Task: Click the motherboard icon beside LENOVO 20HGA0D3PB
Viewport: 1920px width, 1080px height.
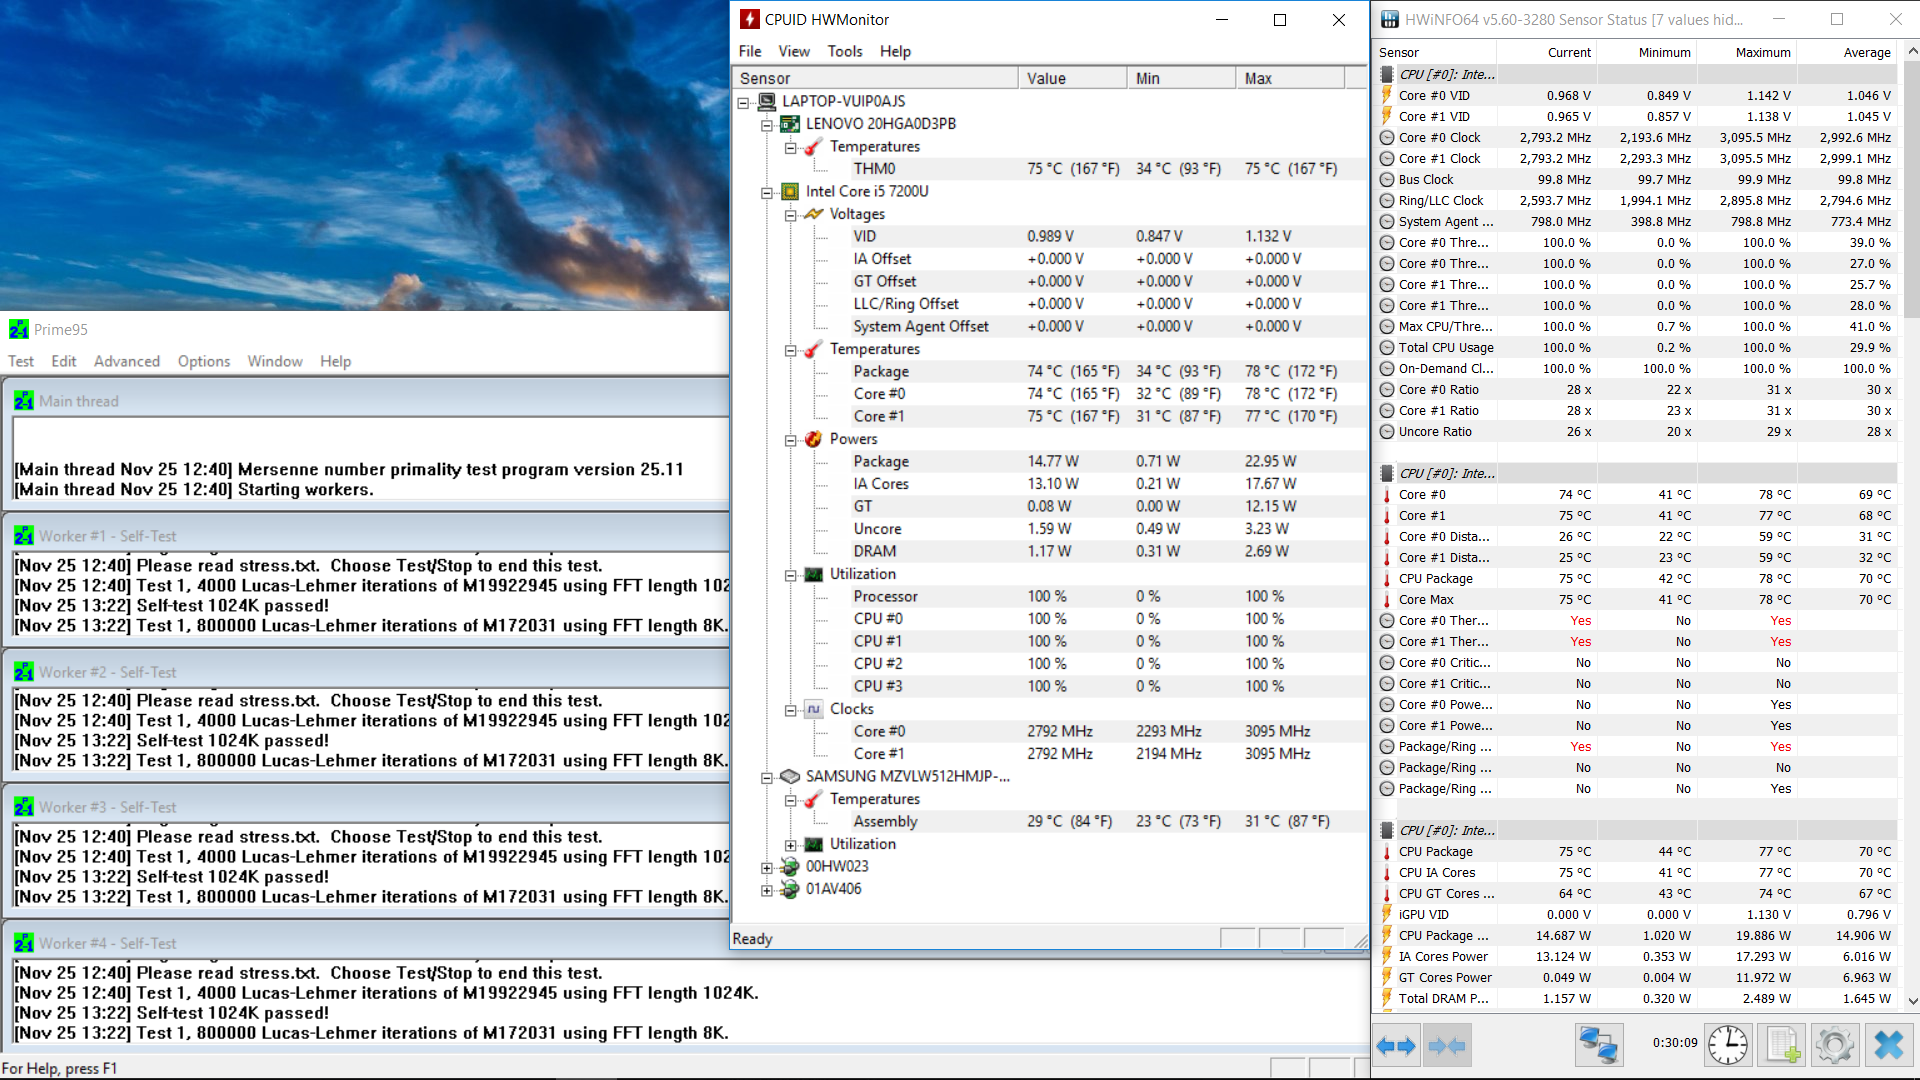Action: (x=790, y=124)
